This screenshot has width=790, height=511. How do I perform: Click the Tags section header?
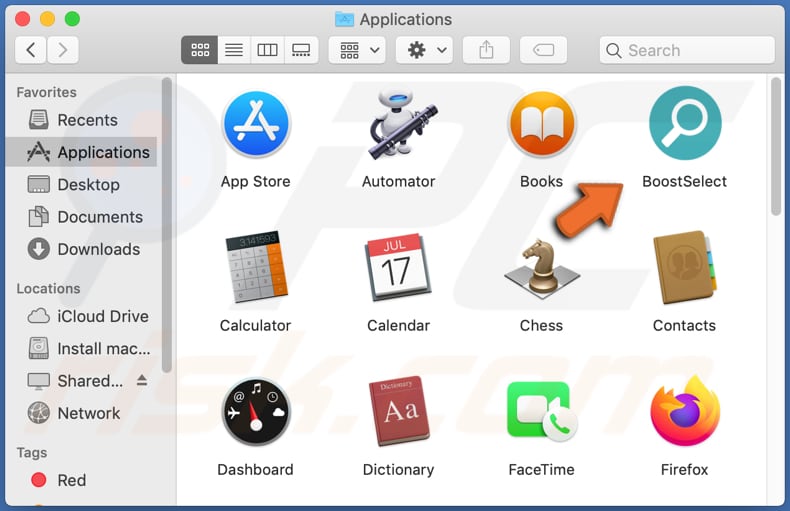pos(32,453)
